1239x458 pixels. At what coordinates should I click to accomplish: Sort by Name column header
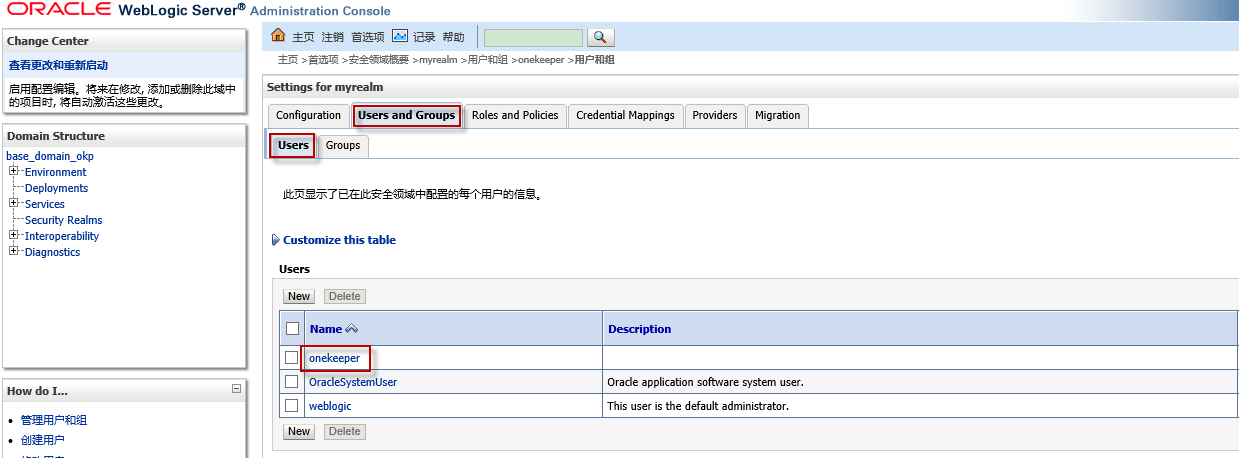click(326, 329)
